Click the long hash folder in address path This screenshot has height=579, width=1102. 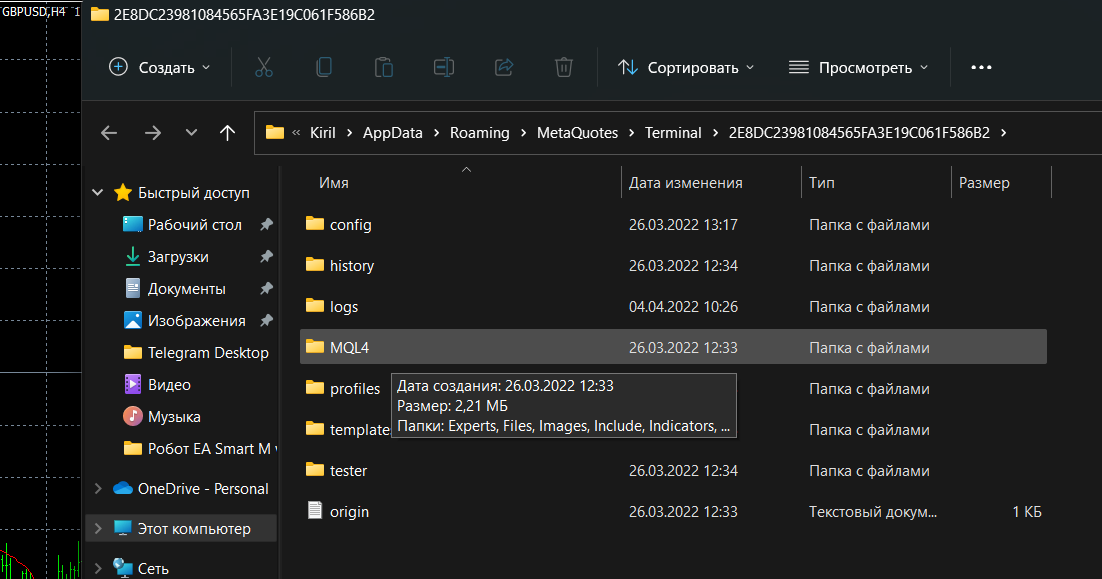tap(859, 133)
